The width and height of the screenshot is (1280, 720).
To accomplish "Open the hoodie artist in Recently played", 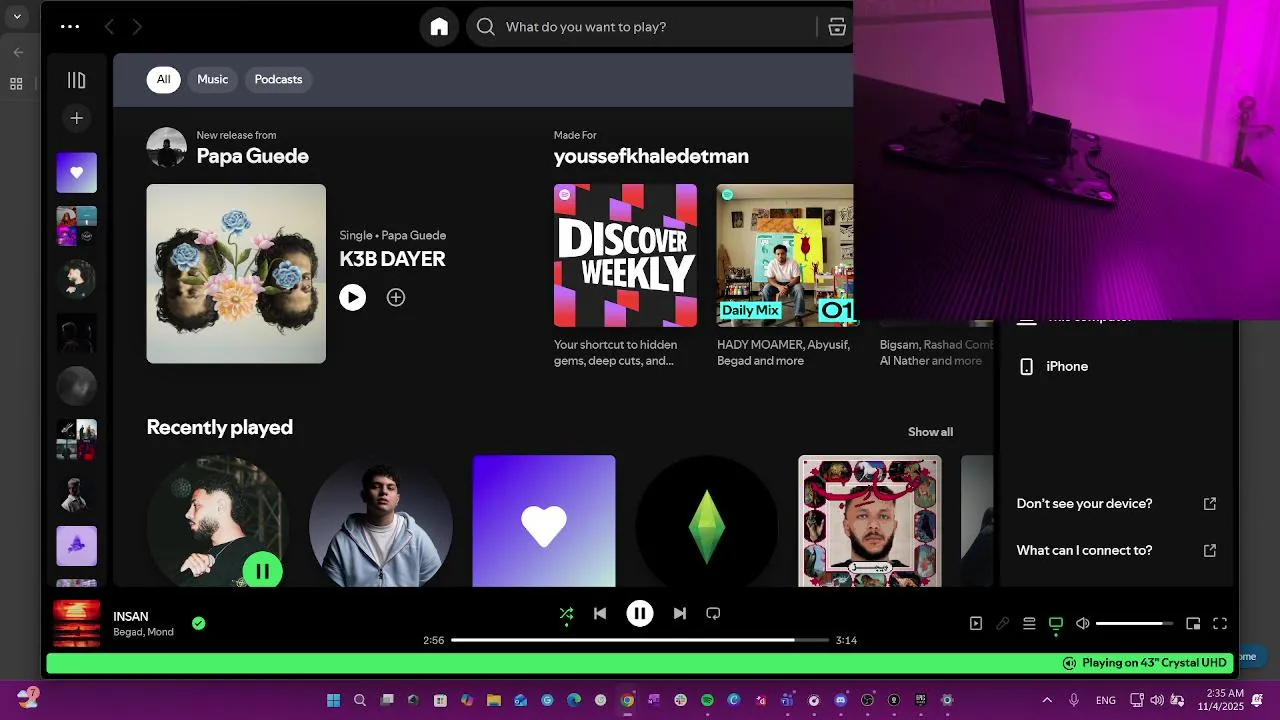I will (381, 521).
